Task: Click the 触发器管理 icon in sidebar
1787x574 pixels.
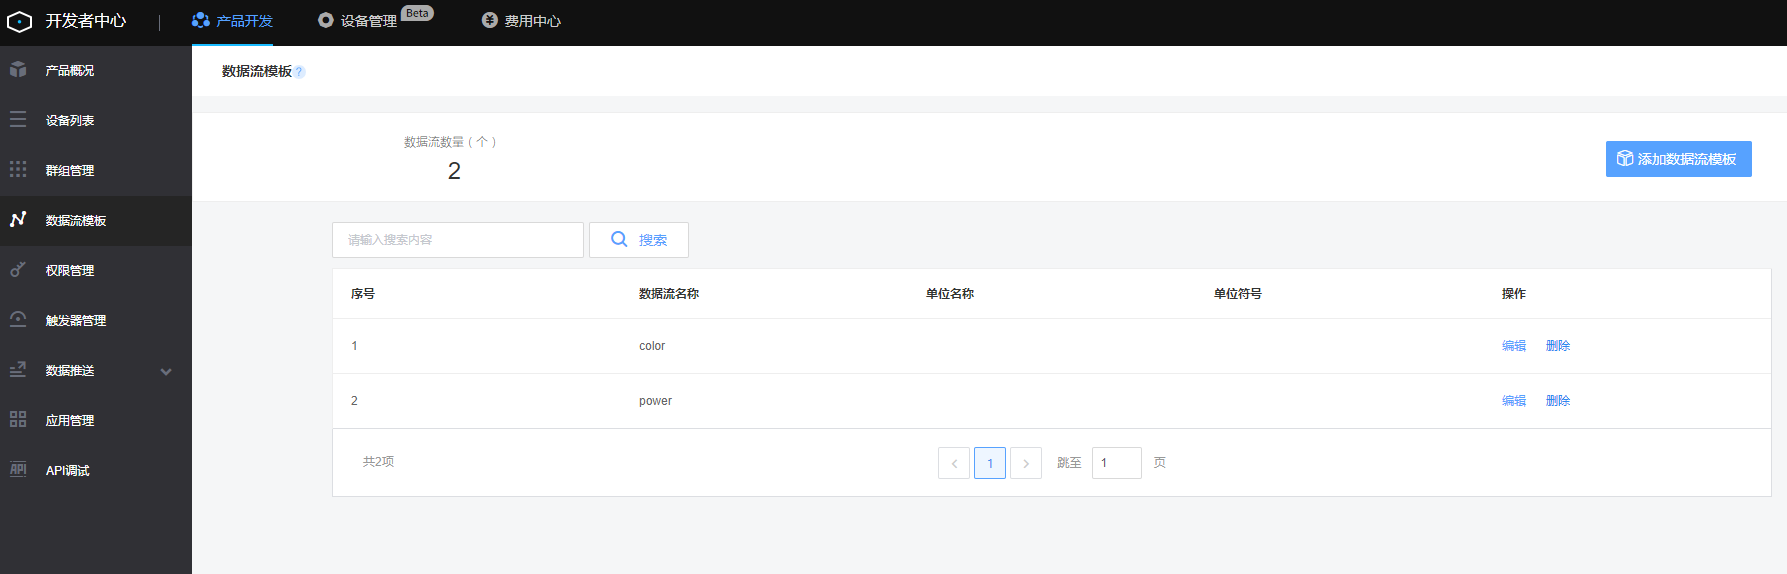Action: click(18, 320)
